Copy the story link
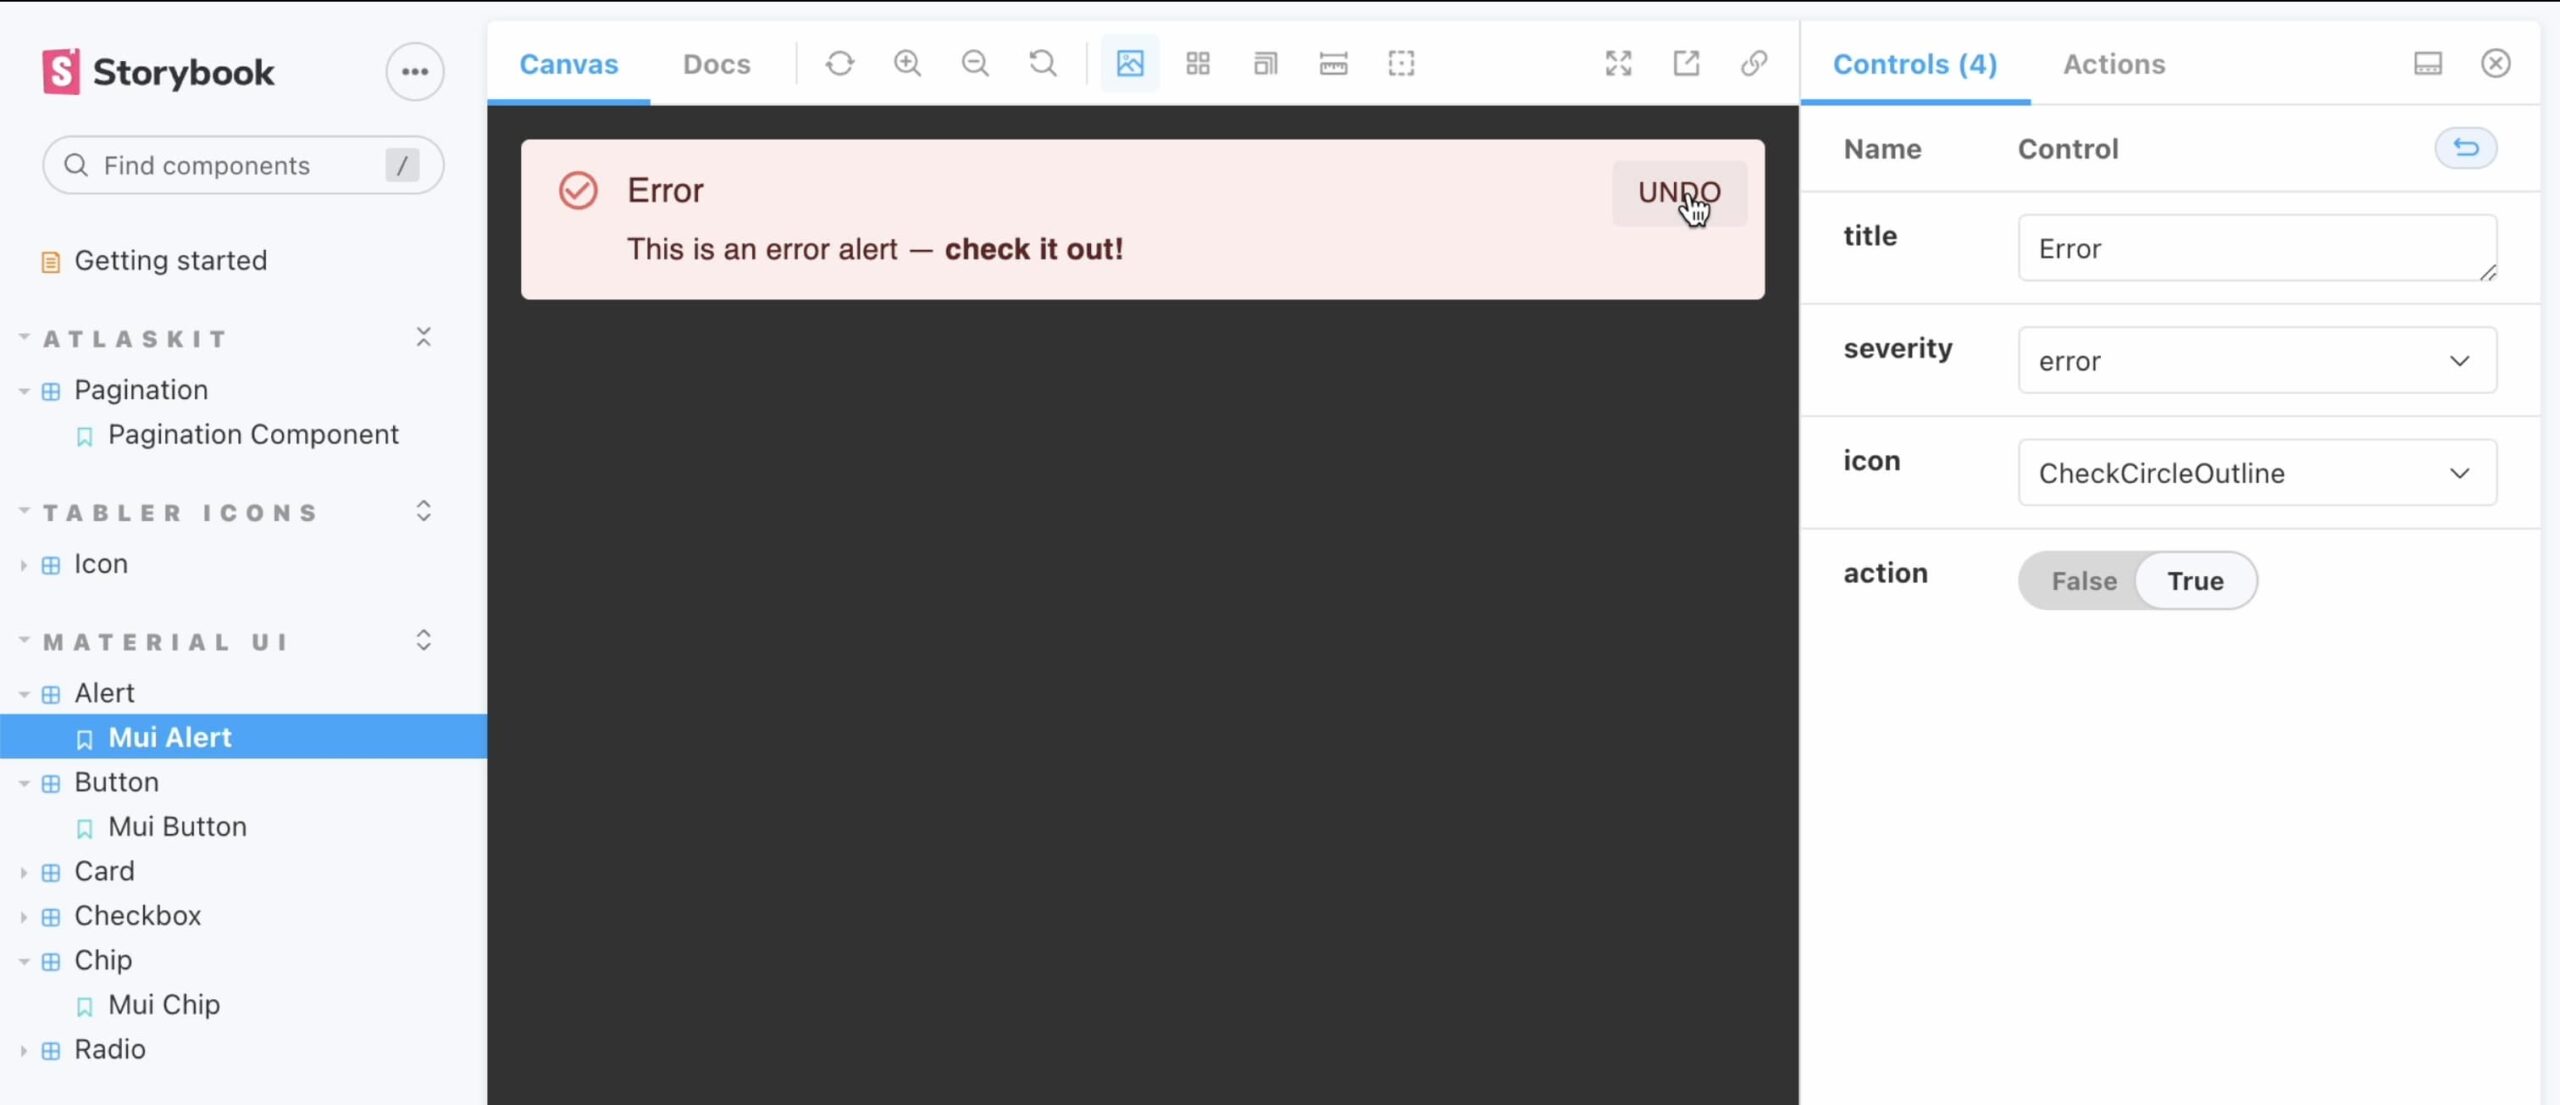2560x1105 pixels. click(x=1753, y=63)
